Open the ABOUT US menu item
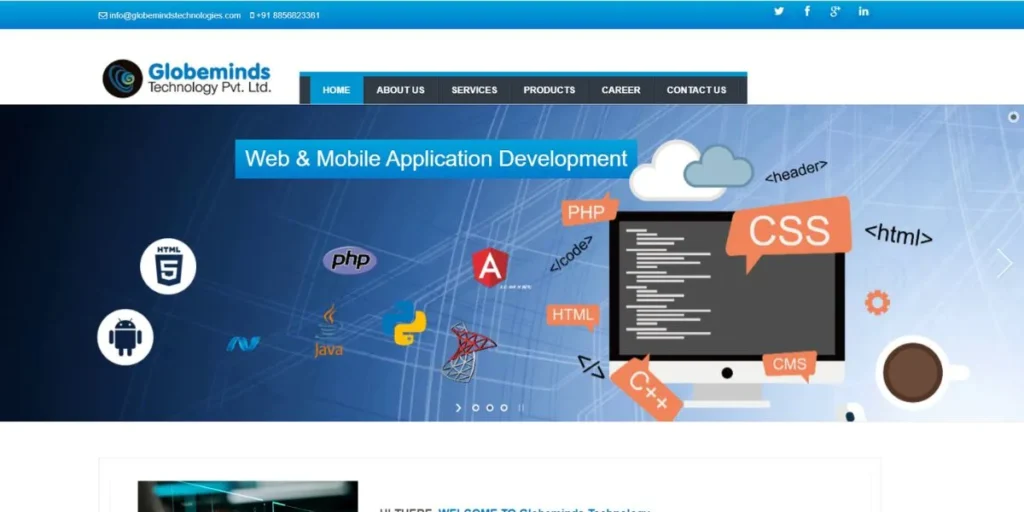The image size is (1024, 512). coord(400,90)
